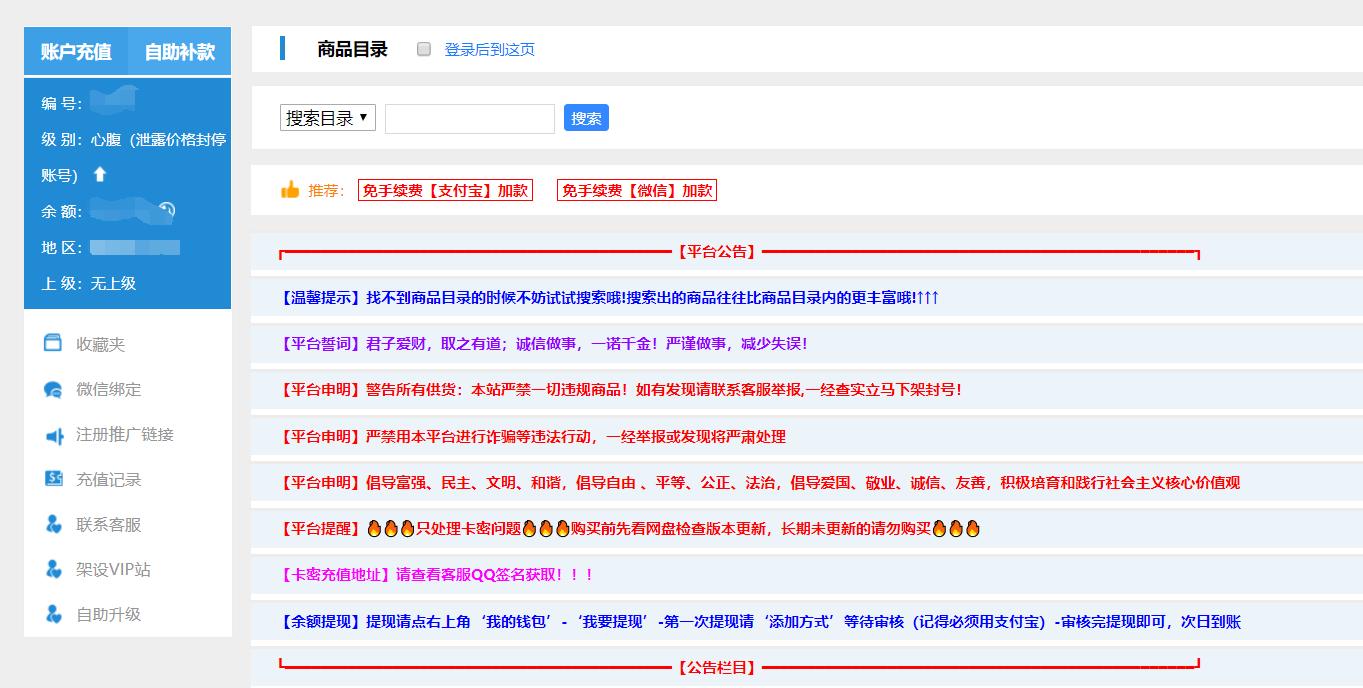Open the 免手续费【微信】加款 link

click(636, 189)
